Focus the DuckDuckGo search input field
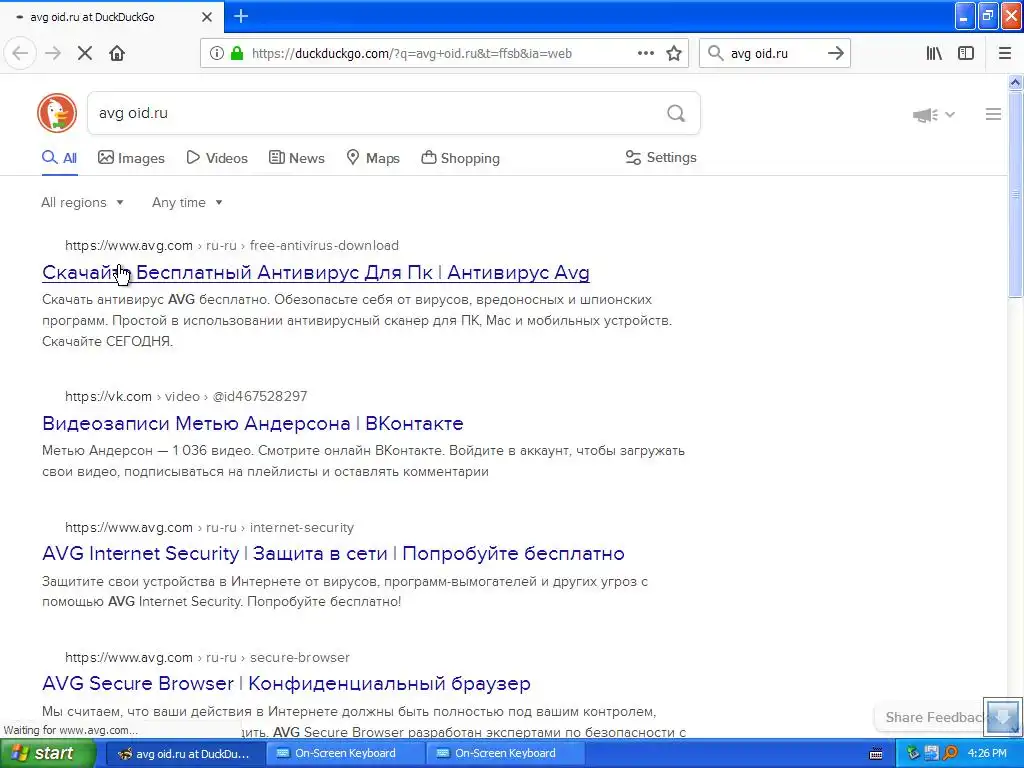The width and height of the screenshot is (1024, 768). pos(376,114)
